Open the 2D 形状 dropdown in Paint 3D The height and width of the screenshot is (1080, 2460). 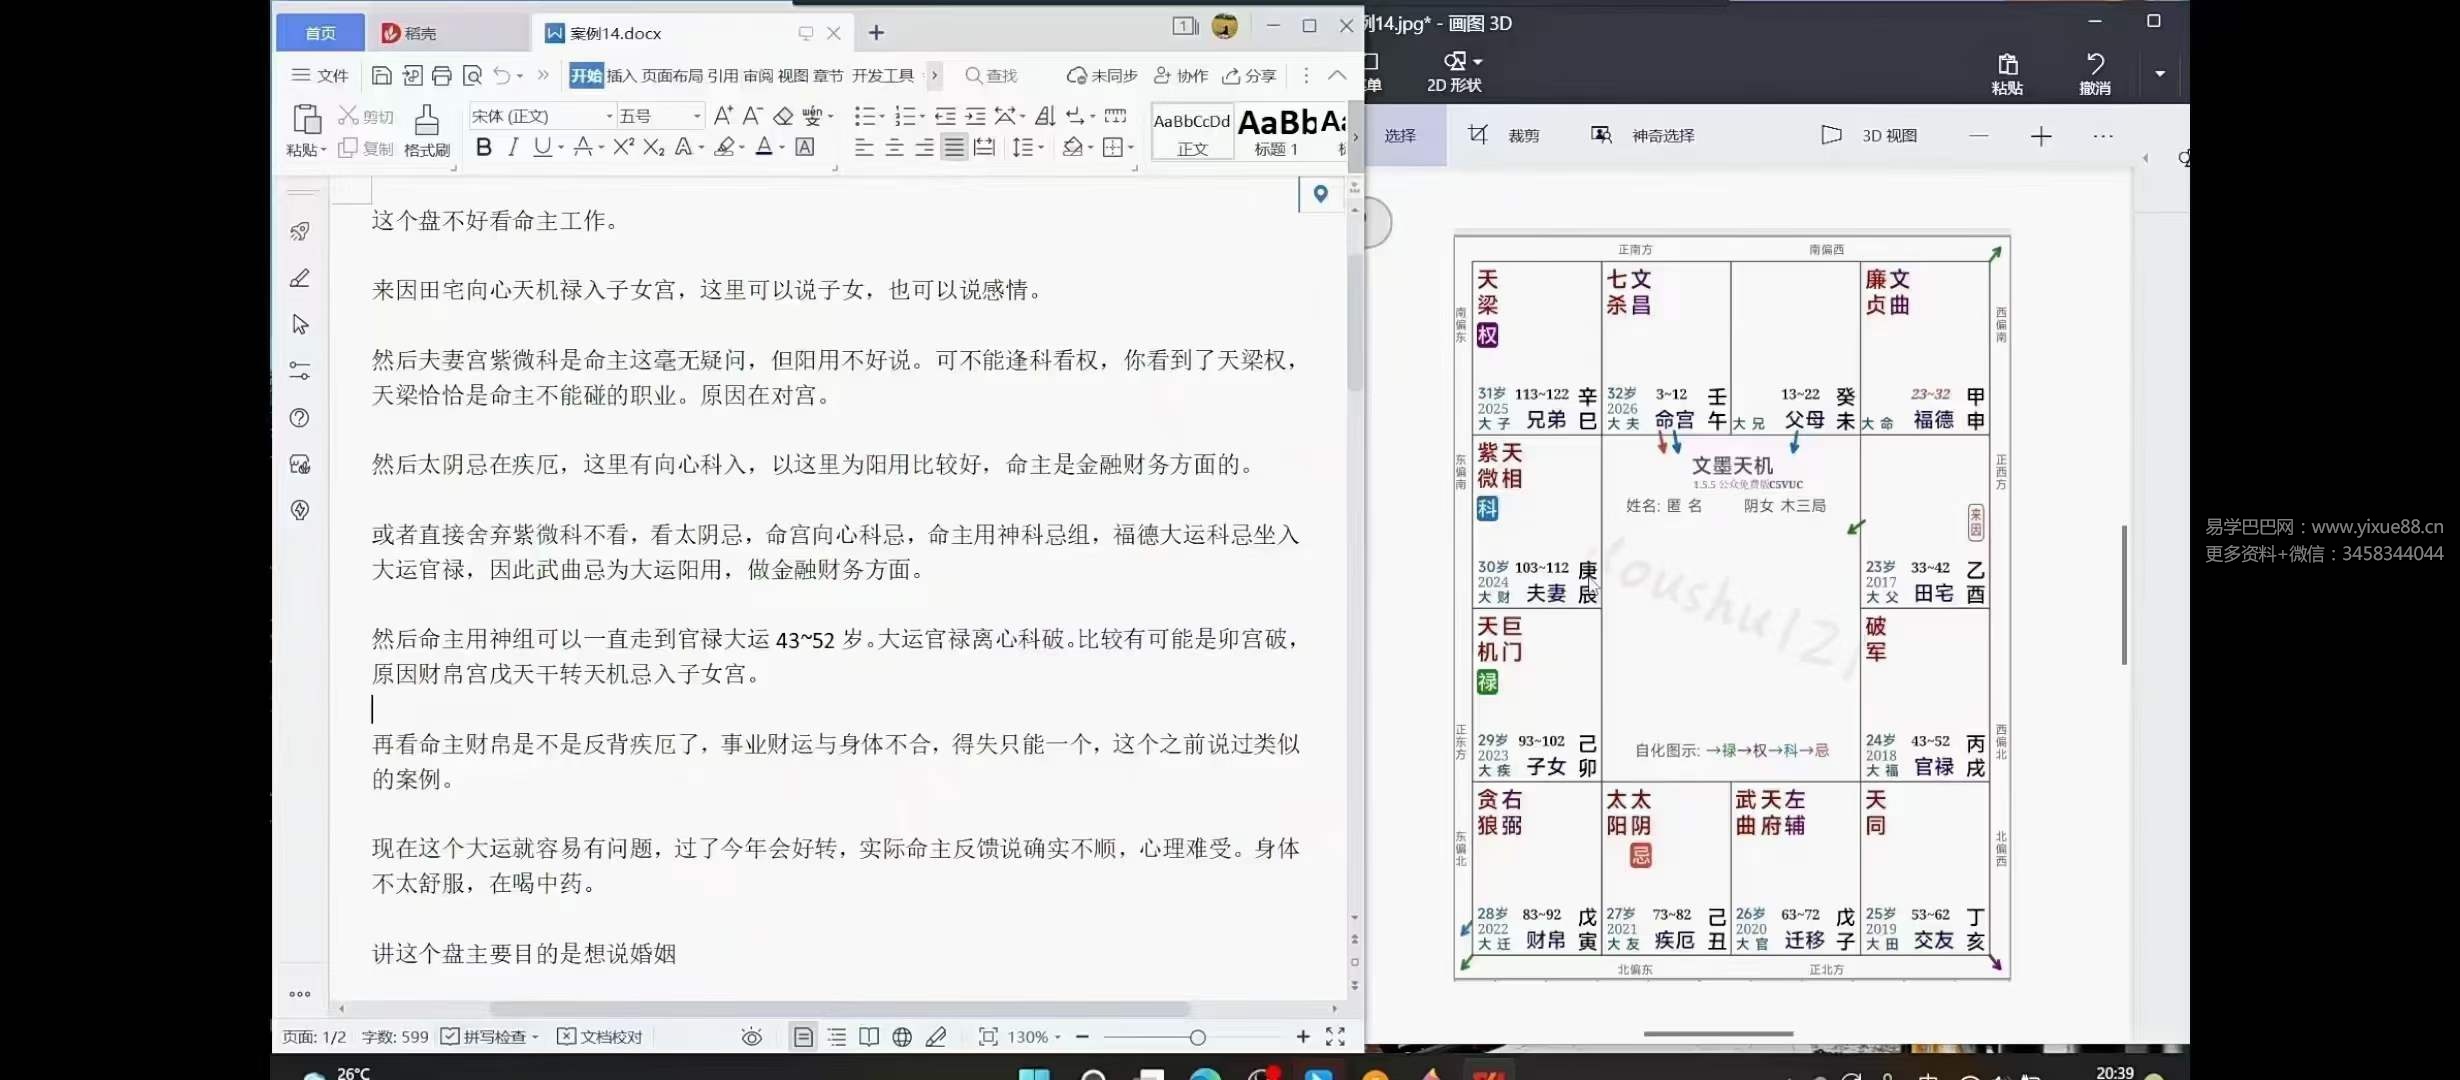pyautogui.click(x=1457, y=71)
